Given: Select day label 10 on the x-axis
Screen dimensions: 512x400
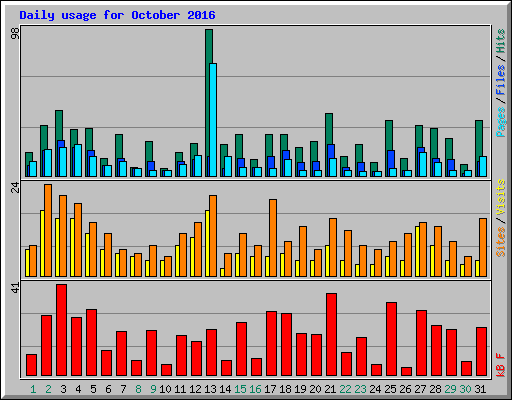Looking at the screenshot, I should [165, 389].
